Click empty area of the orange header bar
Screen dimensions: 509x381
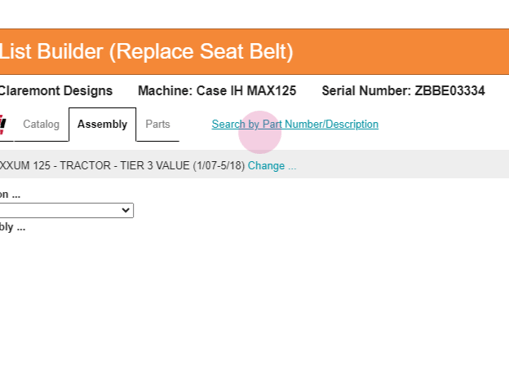click(x=400, y=52)
